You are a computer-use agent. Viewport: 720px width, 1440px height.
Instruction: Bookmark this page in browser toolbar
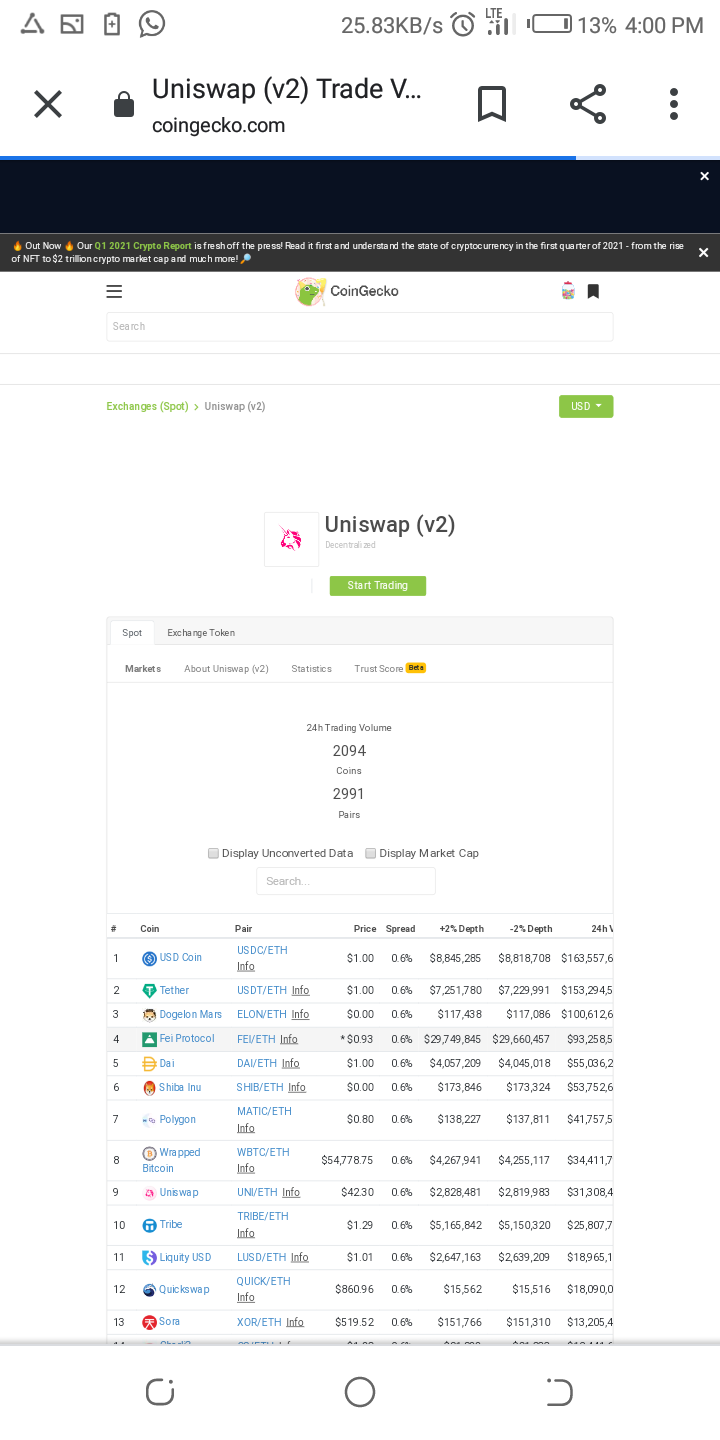tap(492, 104)
